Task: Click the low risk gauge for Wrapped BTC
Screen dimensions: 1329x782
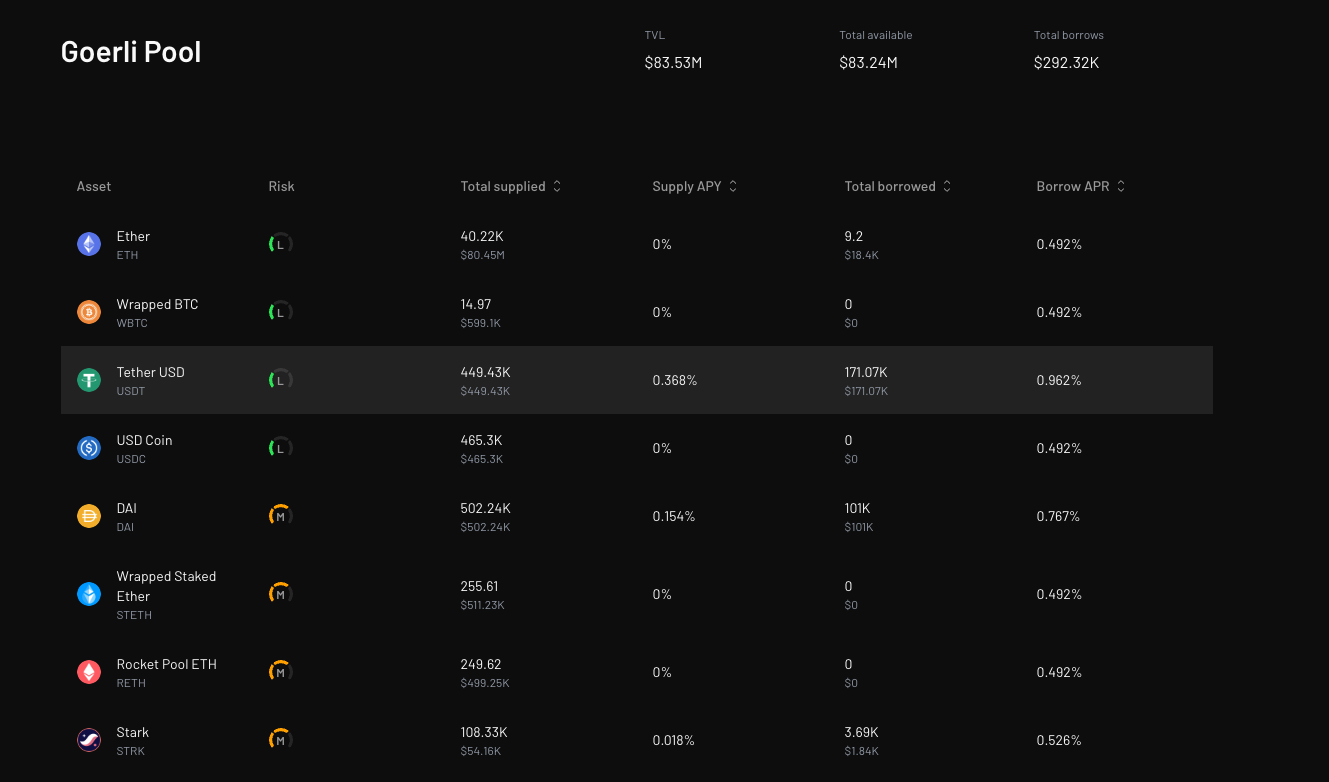Action: [x=280, y=312]
